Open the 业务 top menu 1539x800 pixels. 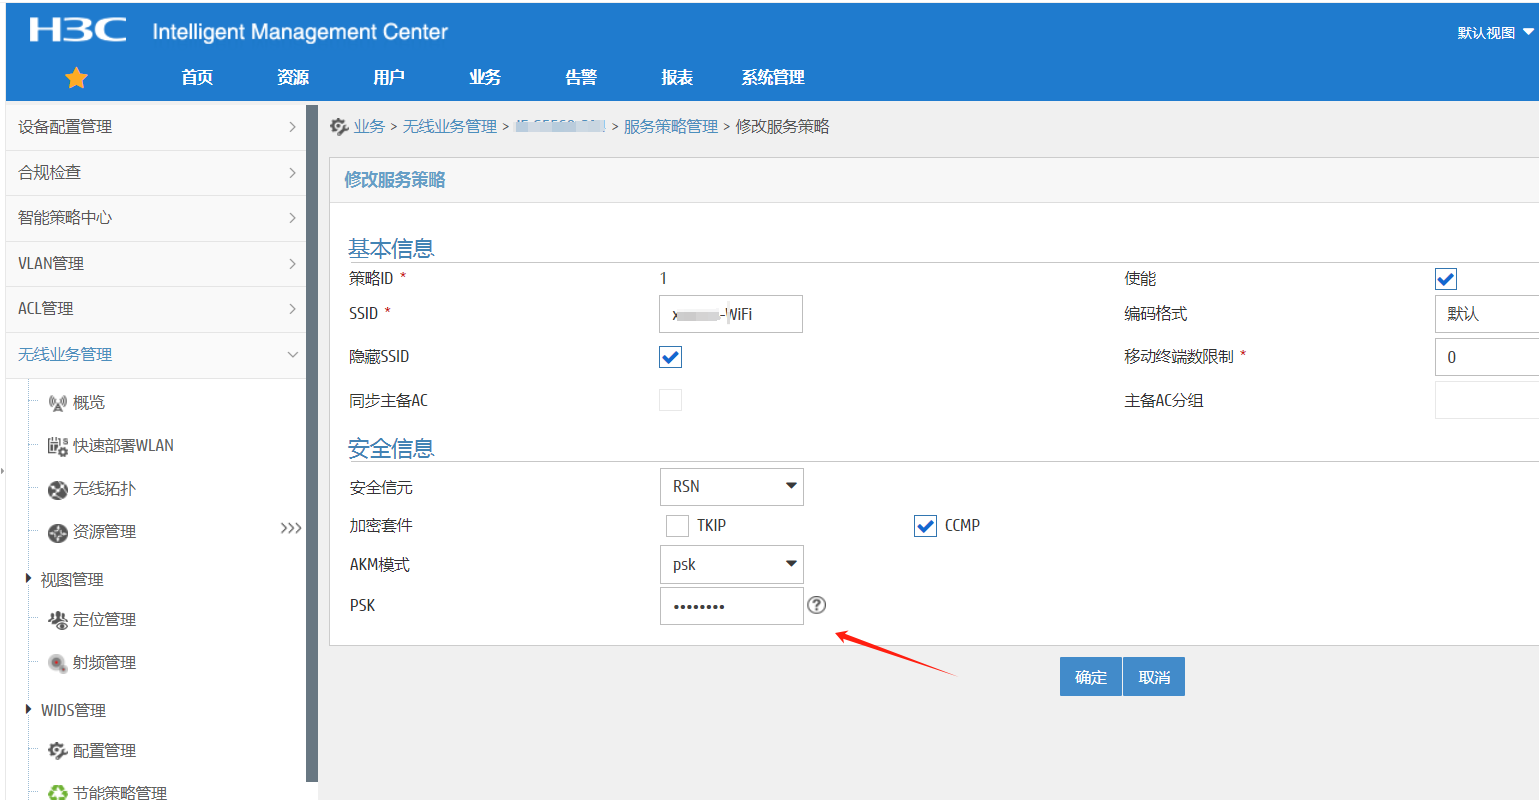[x=485, y=78]
